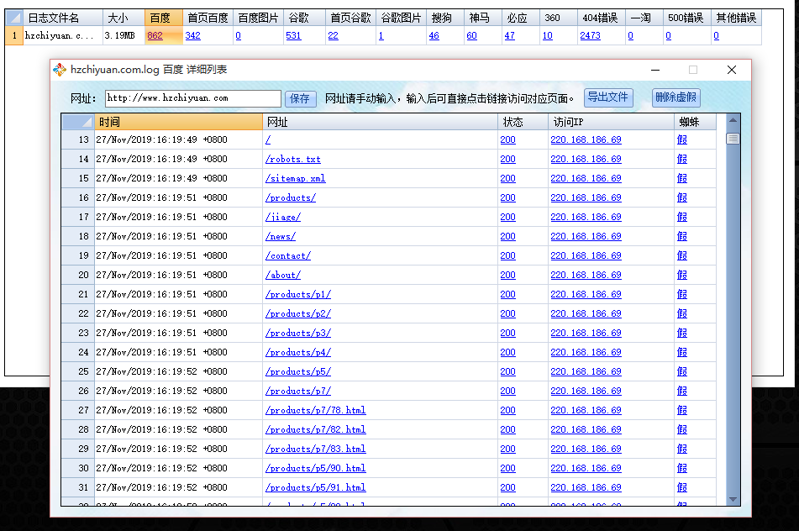Viewport: 799px width, 531px height.
Task: Click the scrollbar up arrow in detail list
Action: click(x=733, y=121)
